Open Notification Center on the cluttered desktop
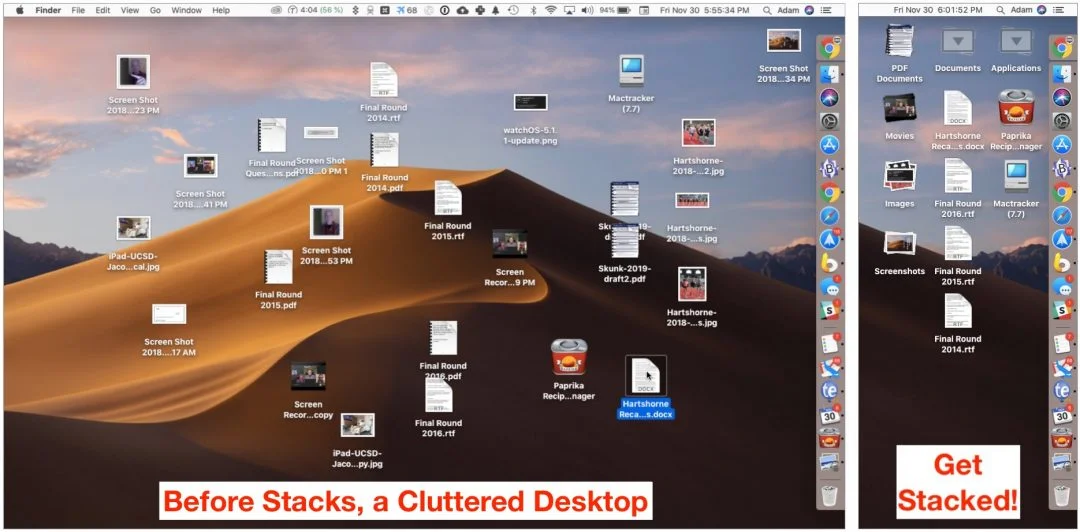This screenshot has height=532, width=1080. pyautogui.click(x=826, y=10)
